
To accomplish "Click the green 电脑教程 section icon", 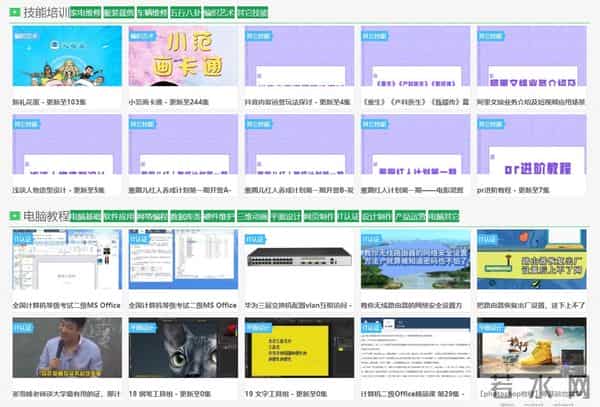I will click(14, 215).
